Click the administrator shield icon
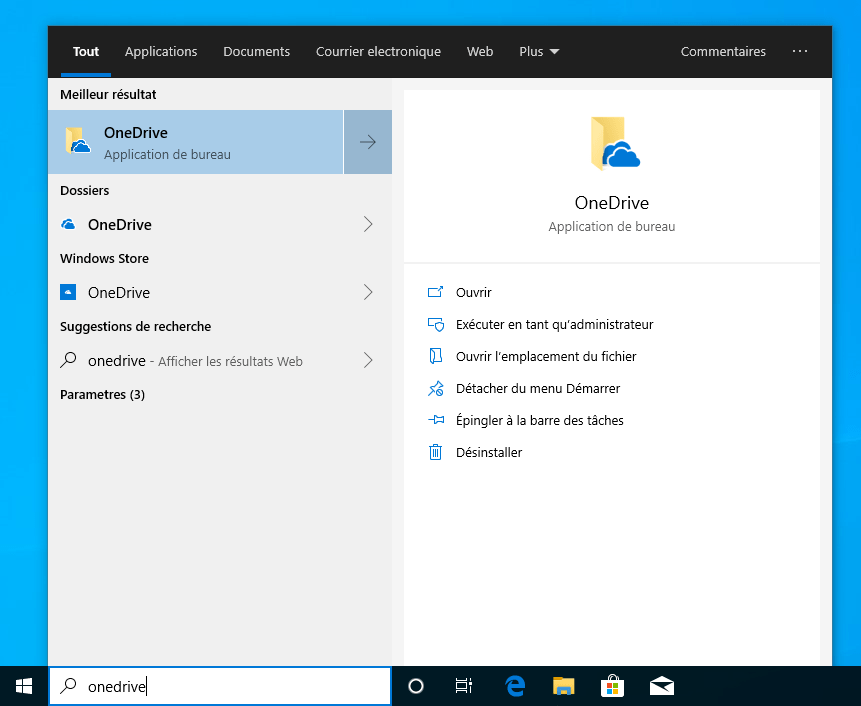 (435, 324)
